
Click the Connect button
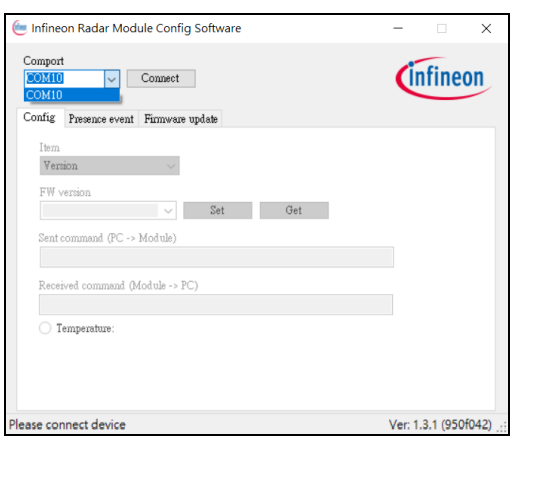pyautogui.click(x=161, y=78)
